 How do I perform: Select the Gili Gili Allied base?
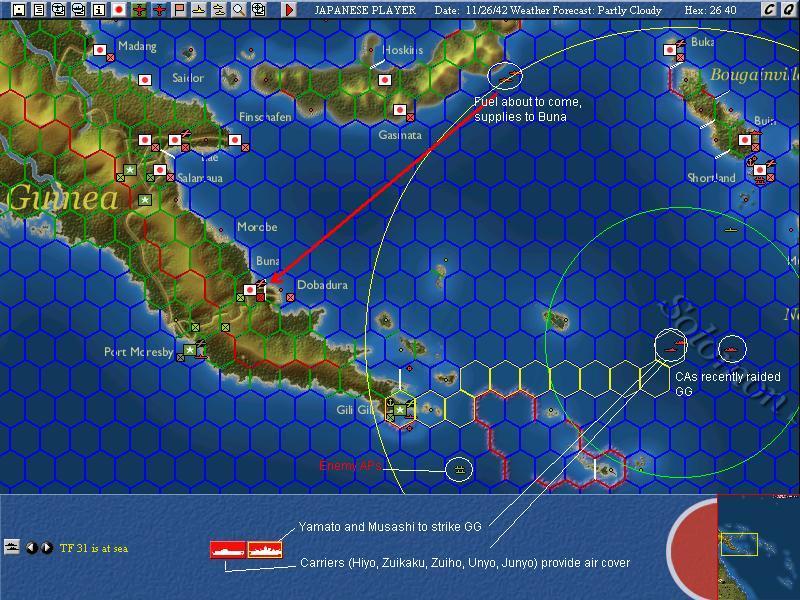click(400, 410)
